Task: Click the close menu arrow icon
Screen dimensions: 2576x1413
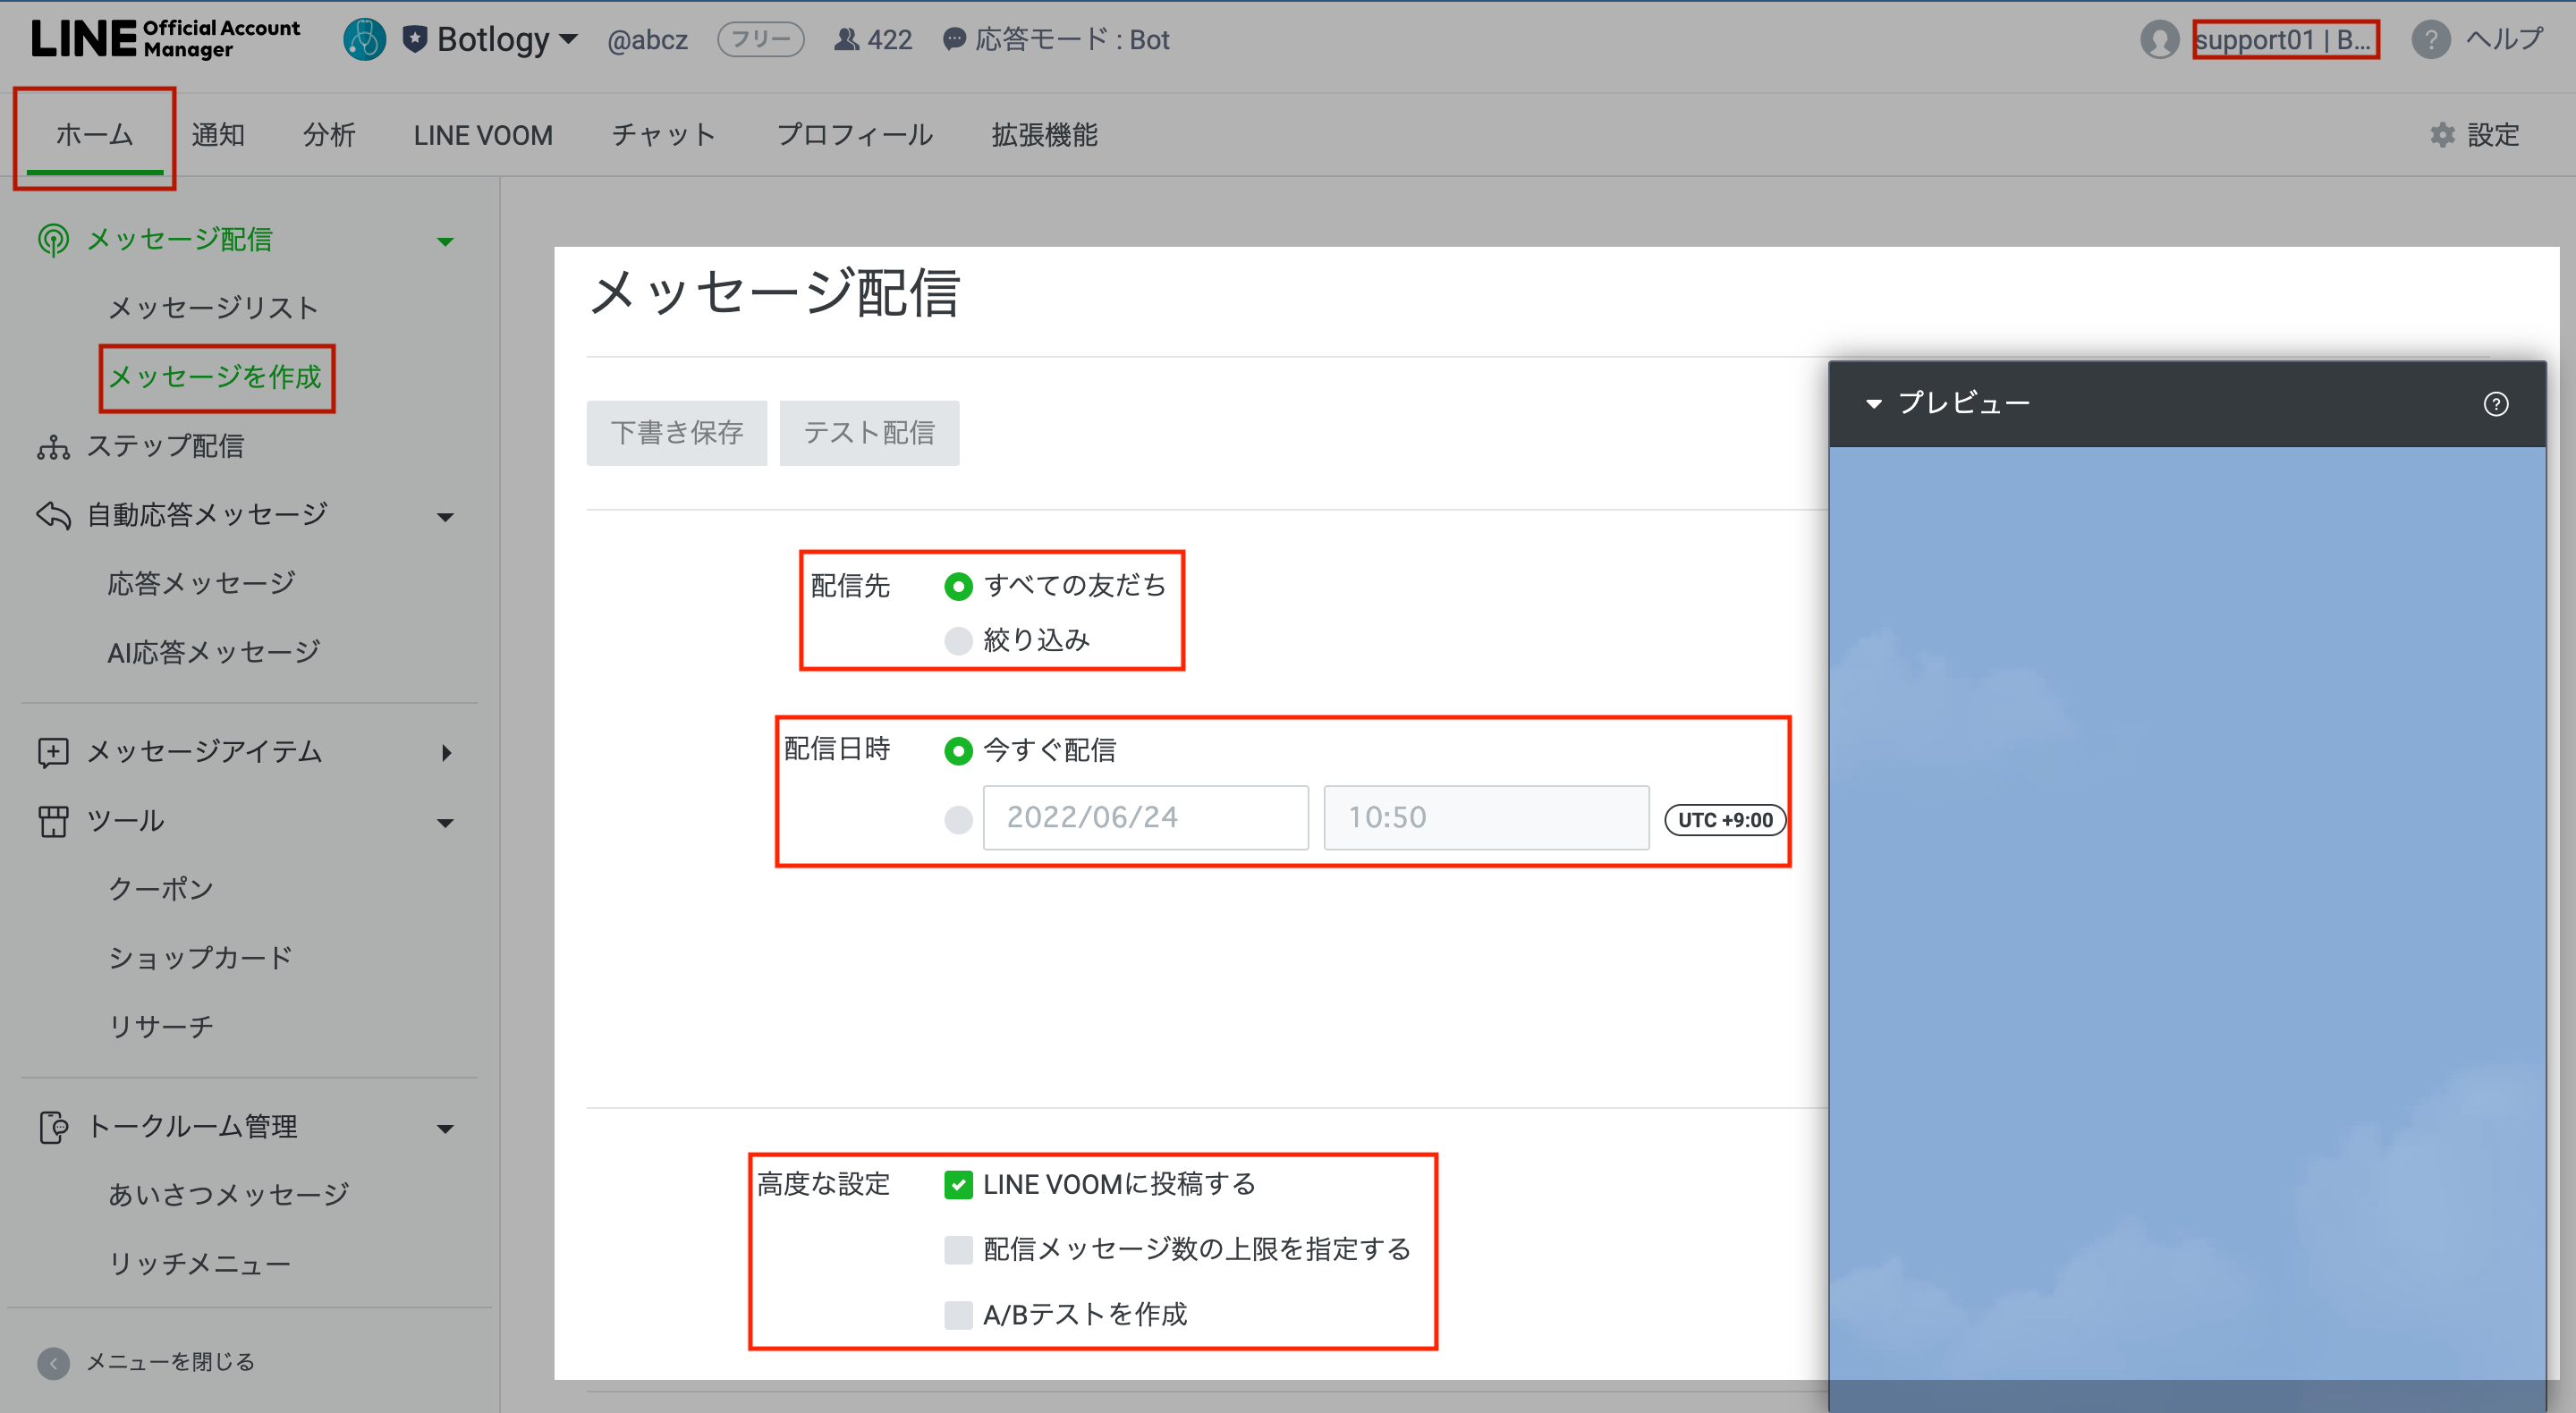Action: point(53,1362)
